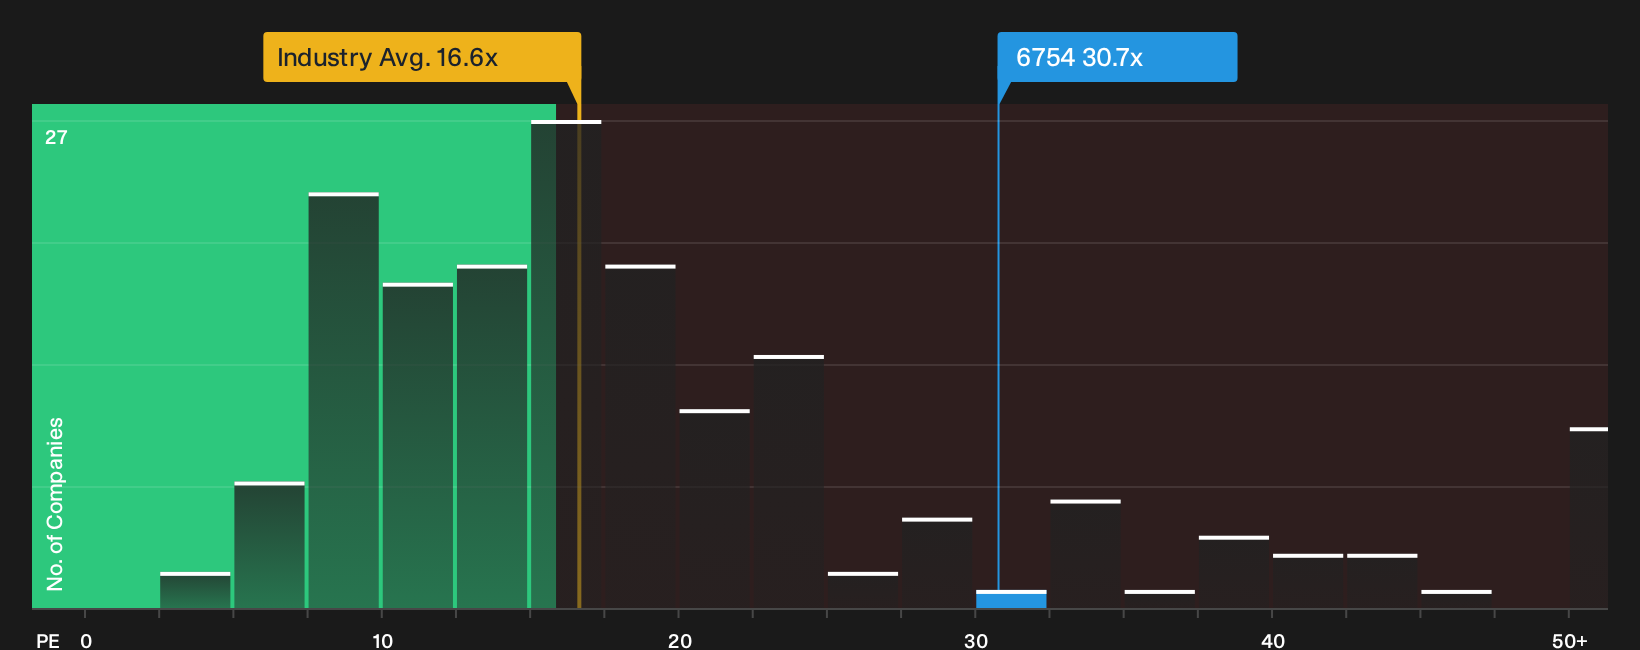Click the 30 tick label on x-axis
This screenshot has height=650, width=1640.
[x=976, y=641]
